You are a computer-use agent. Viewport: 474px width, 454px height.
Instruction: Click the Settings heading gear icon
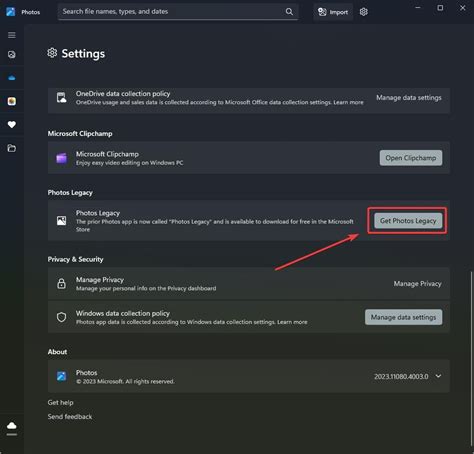52,53
